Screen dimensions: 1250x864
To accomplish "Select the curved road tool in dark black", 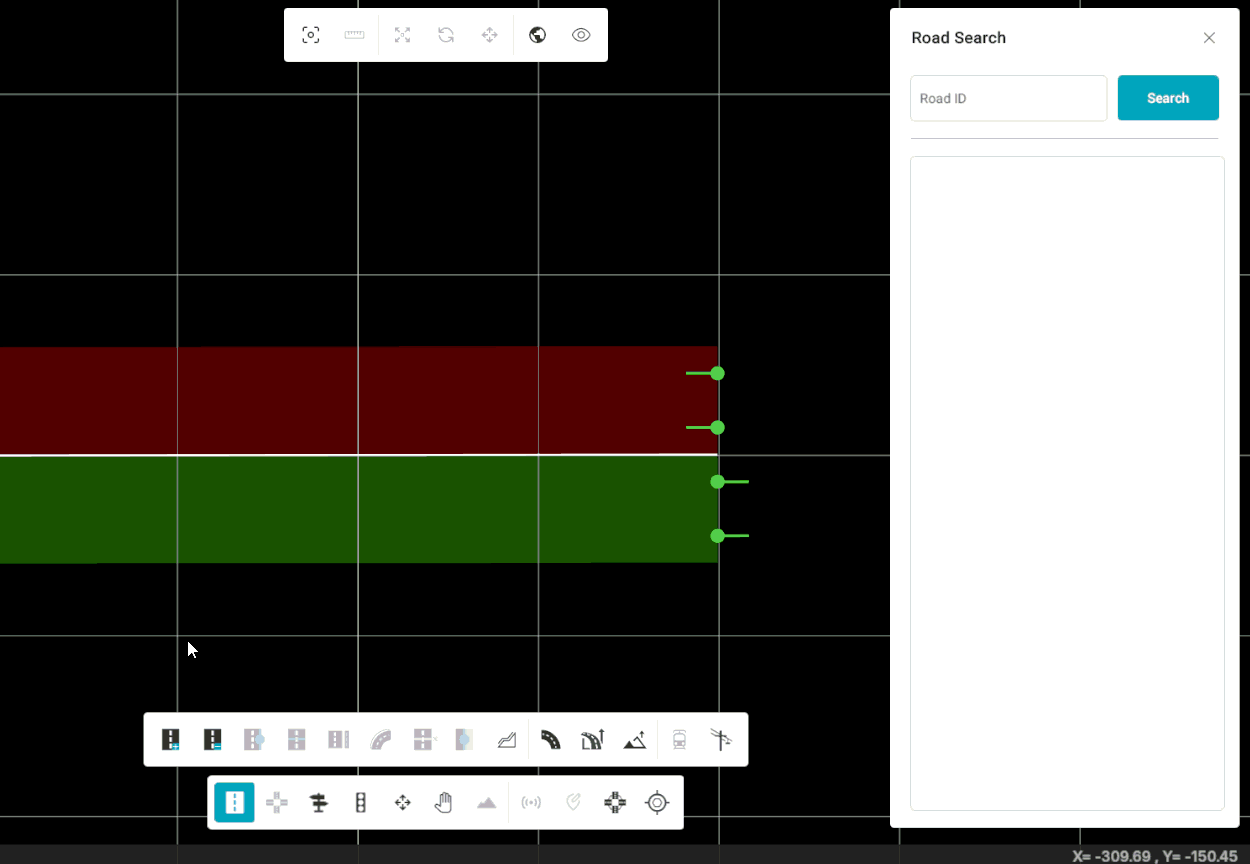I will (x=550, y=740).
